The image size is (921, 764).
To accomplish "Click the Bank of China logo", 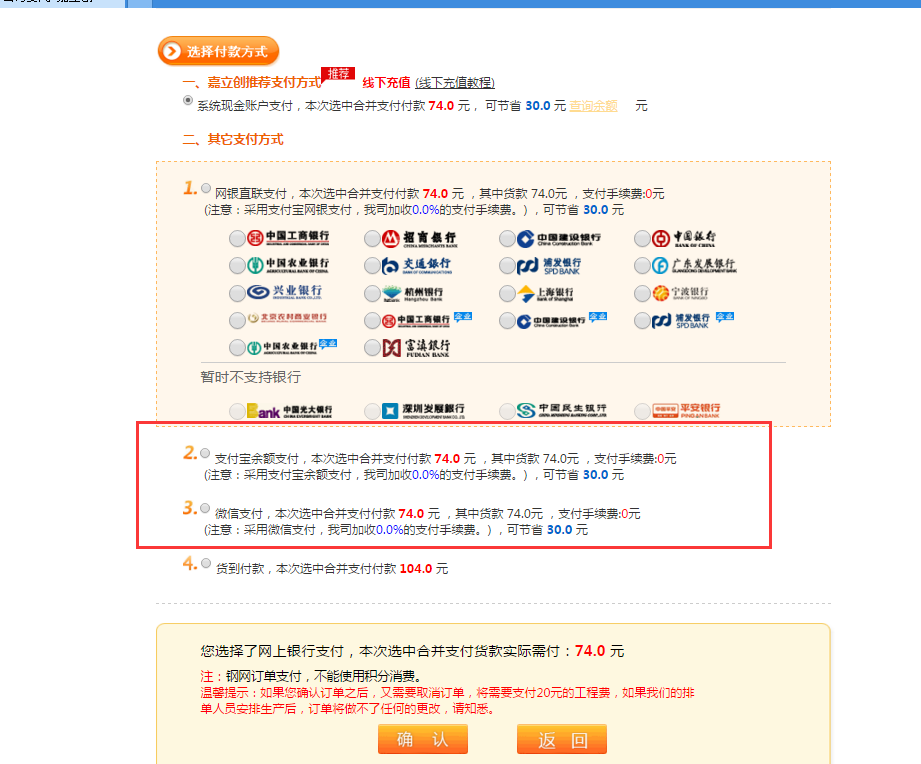I will [691, 238].
